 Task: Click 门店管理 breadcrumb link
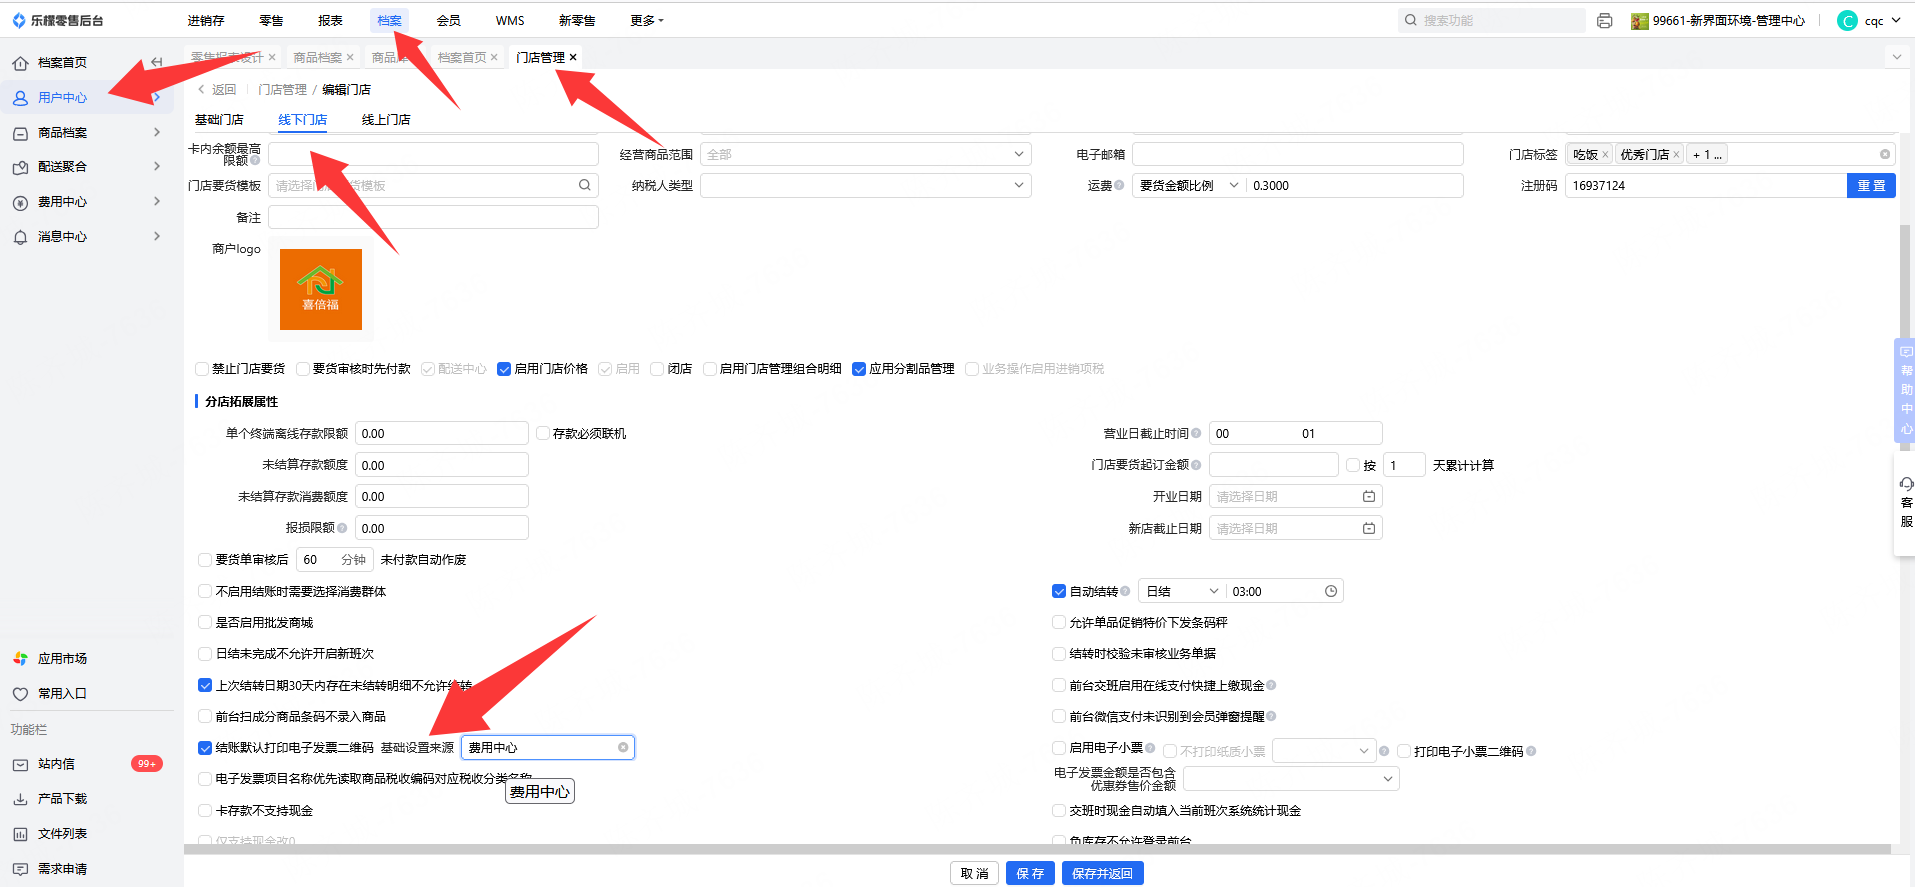tap(283, 90)
